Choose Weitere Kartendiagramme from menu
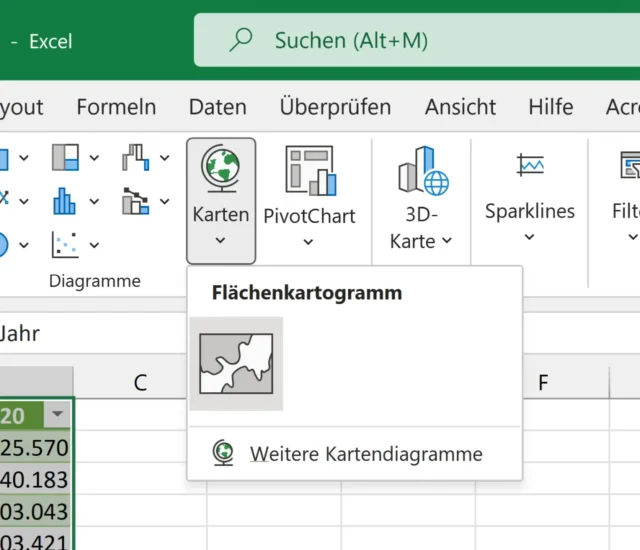The image size is (640, 550). click(x=365, y=454)
